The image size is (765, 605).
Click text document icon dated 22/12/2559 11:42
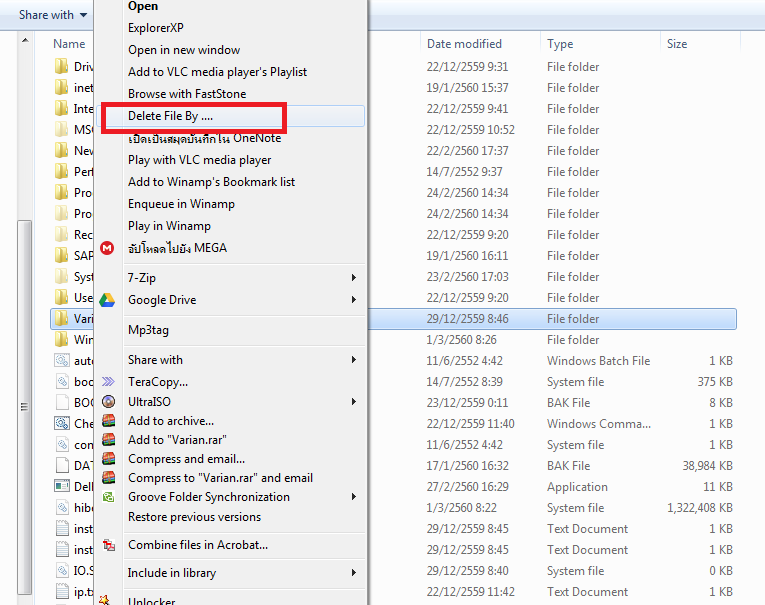coord(62,591)
